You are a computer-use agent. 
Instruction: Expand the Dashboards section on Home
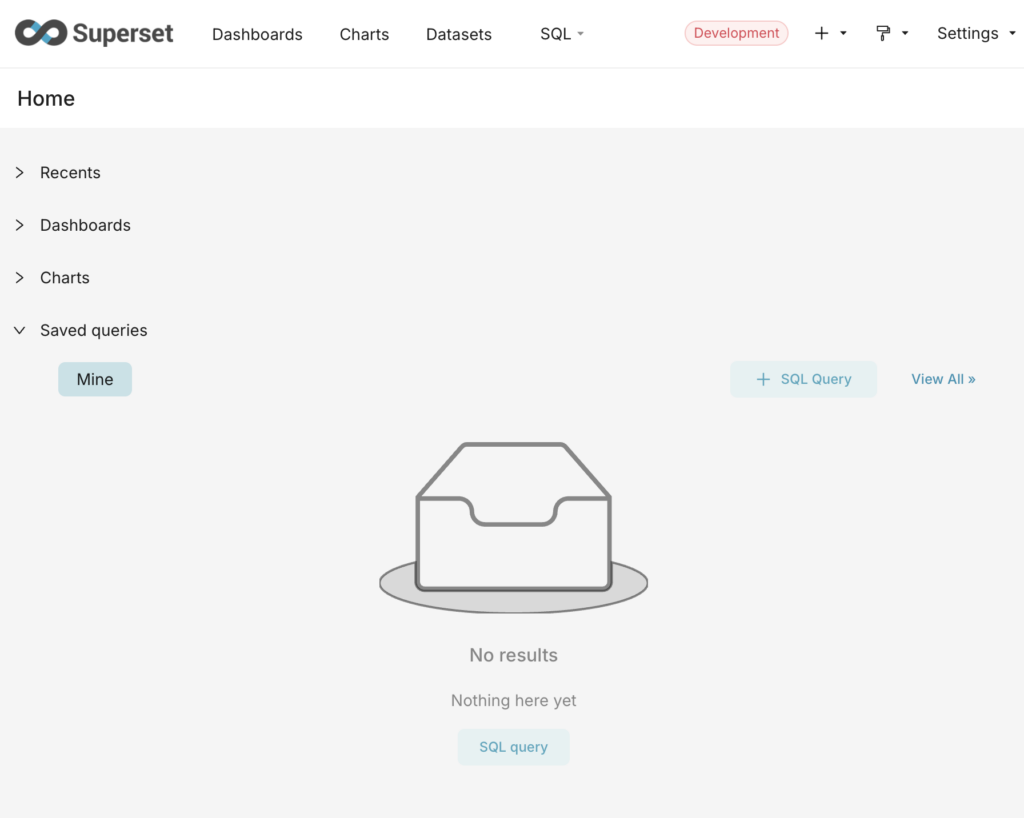click(x=85, y=225)
